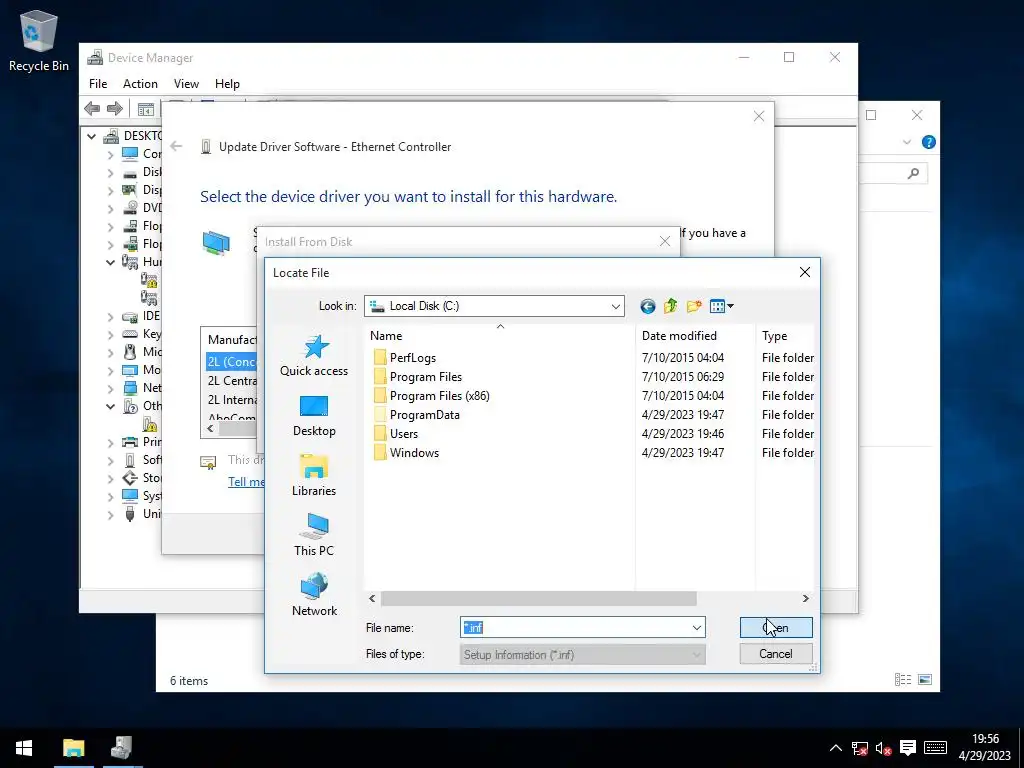
Task: Click Cancel in the Locate File dialog
Action: coord(776,654)
